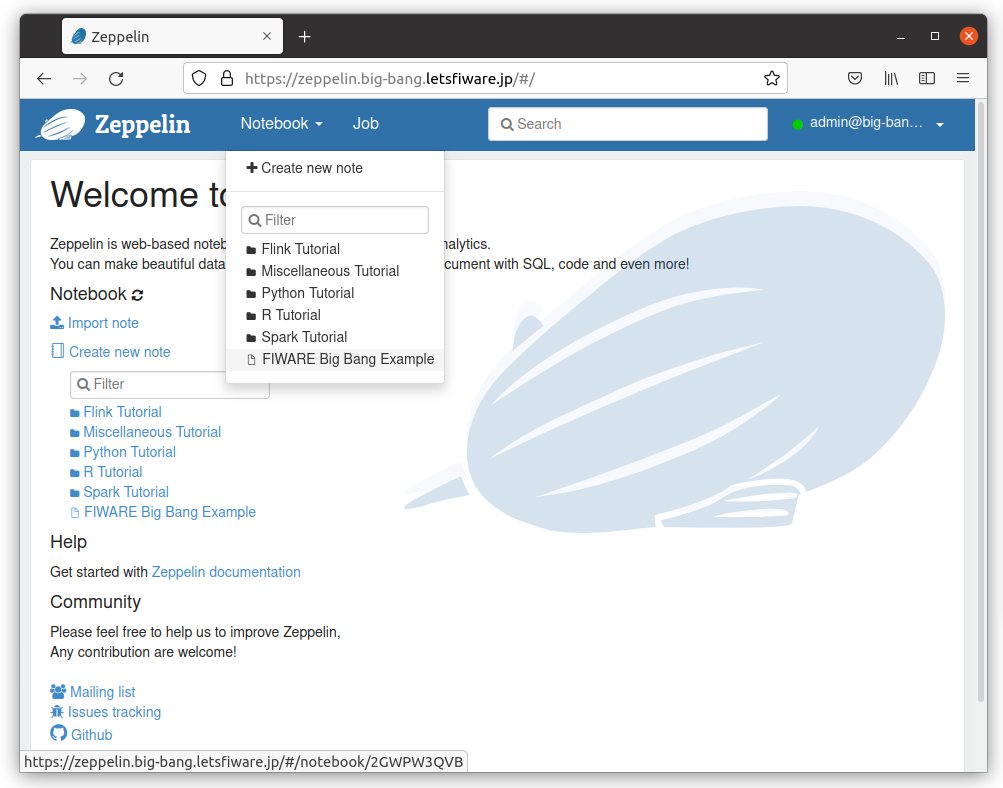Reload notes with the Notebook refresh icon
This screenshot has width=1003, height=788.
[x=138, y=295]
